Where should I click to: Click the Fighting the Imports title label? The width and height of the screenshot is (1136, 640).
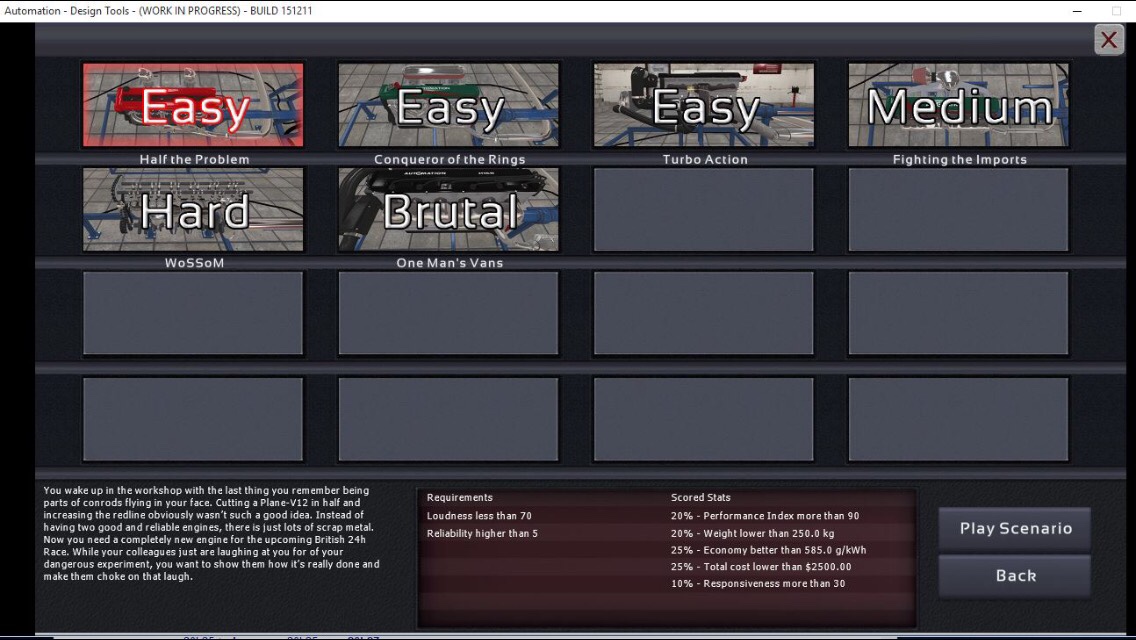pos(959,159)
